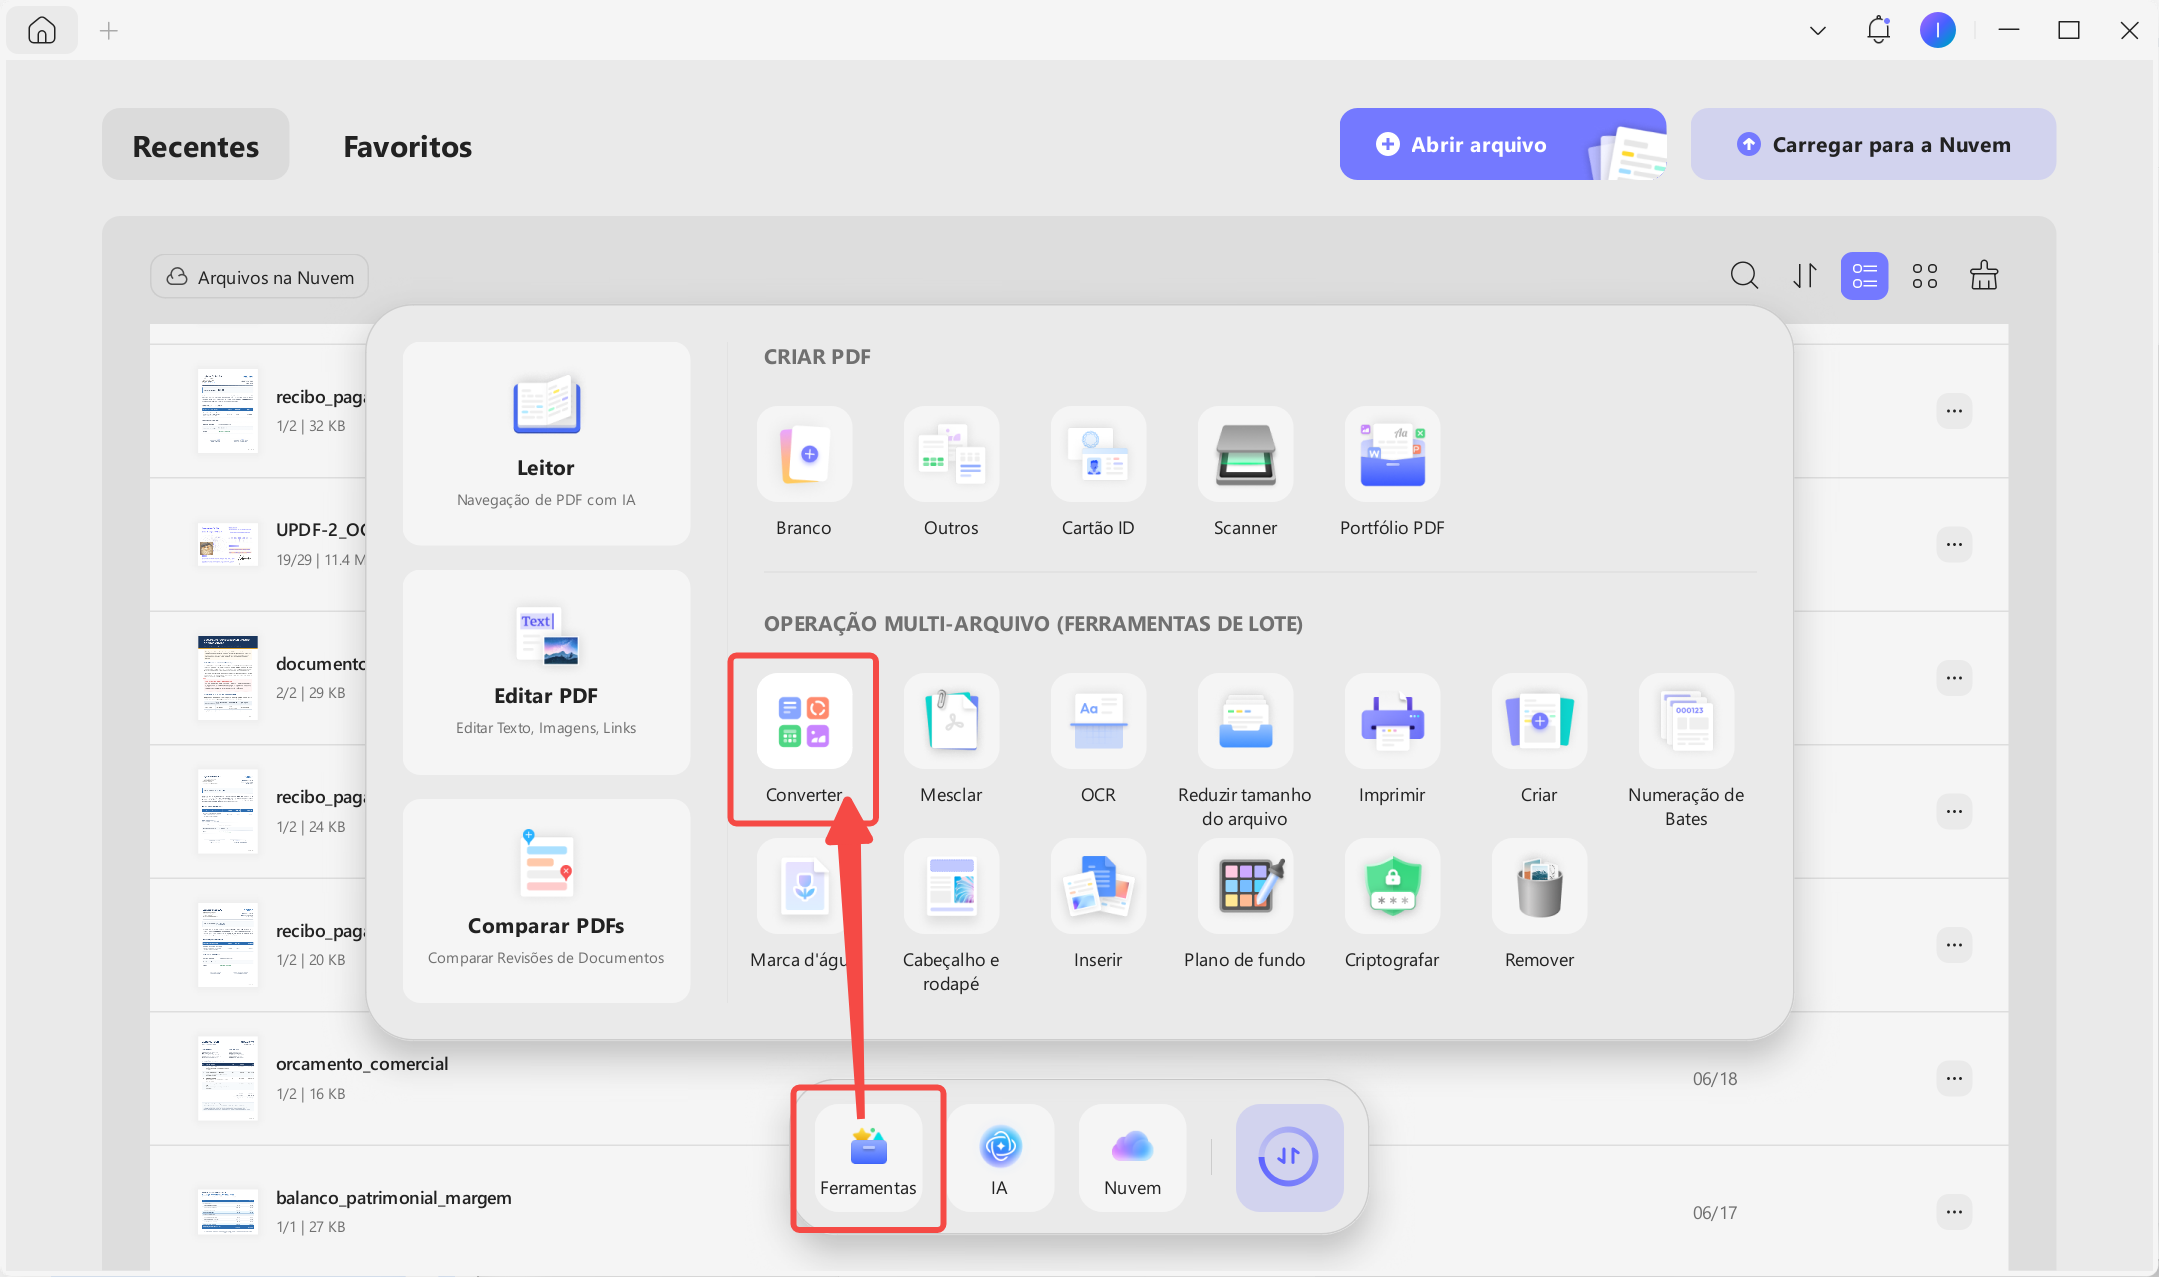2159x1277 pixels.
Task: Open more options for 20 KB recibo_pag row
Action: coord(1954,945)
